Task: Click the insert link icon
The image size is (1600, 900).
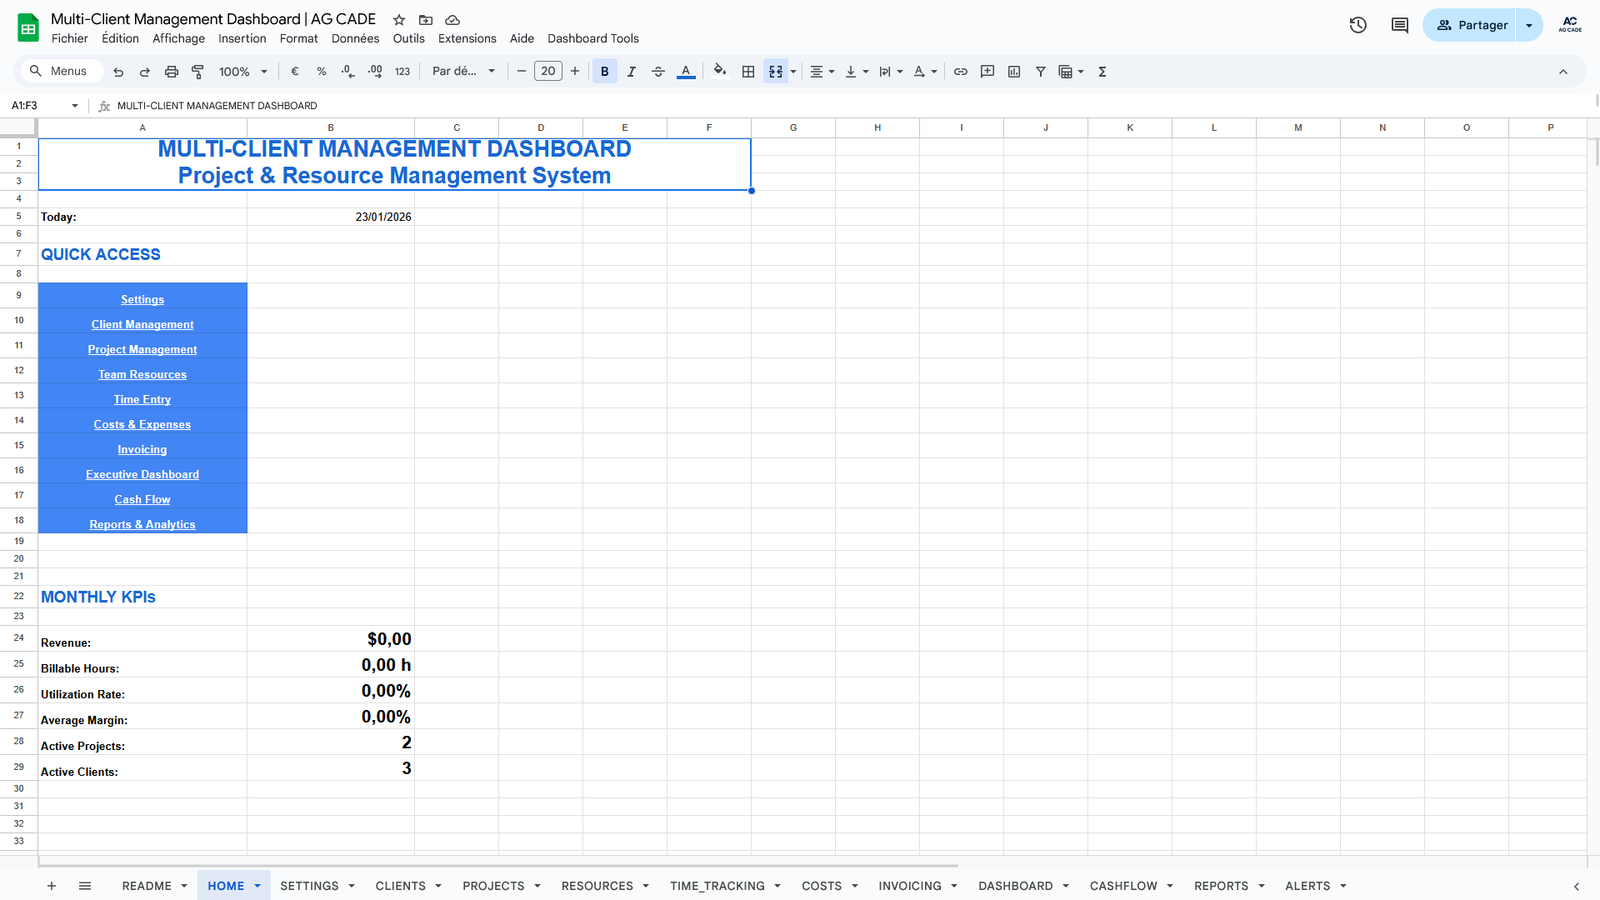Action: point(960,72)
